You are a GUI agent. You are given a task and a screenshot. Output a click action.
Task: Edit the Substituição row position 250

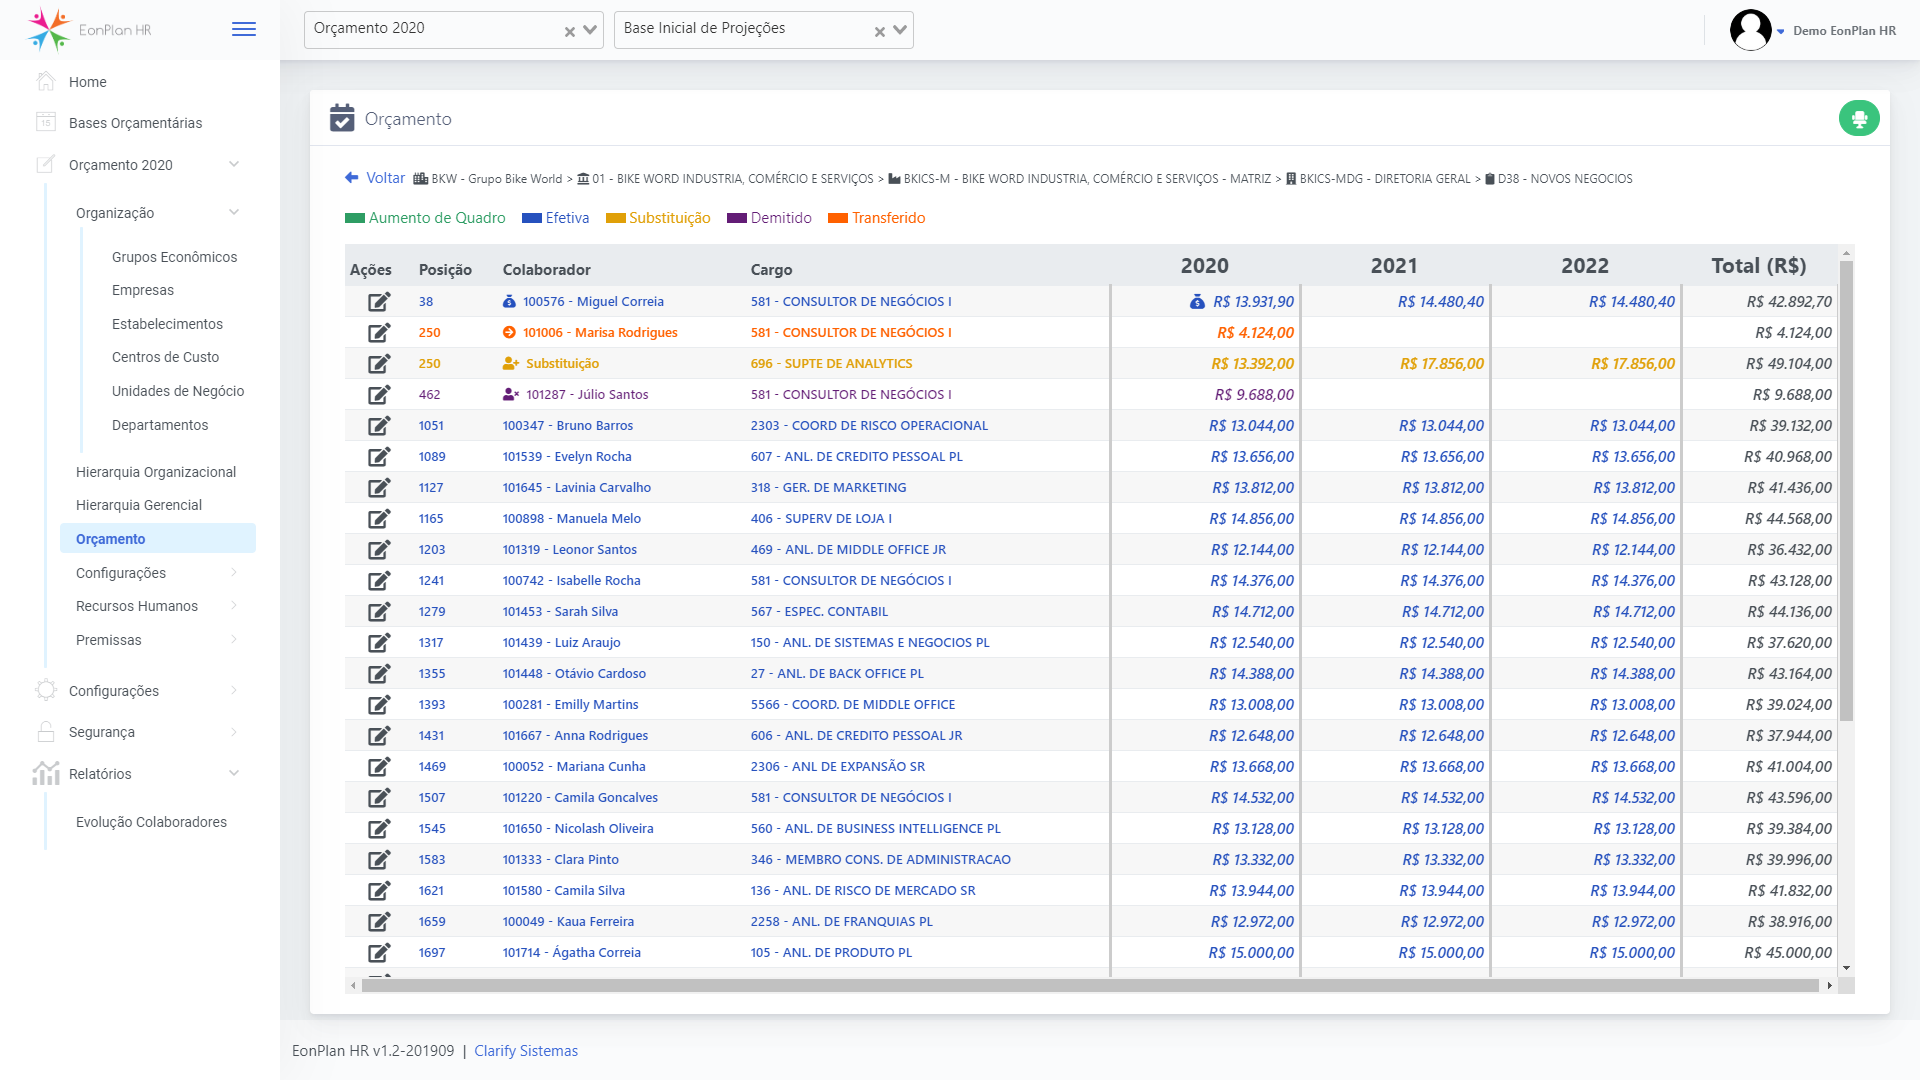(379, 364)
